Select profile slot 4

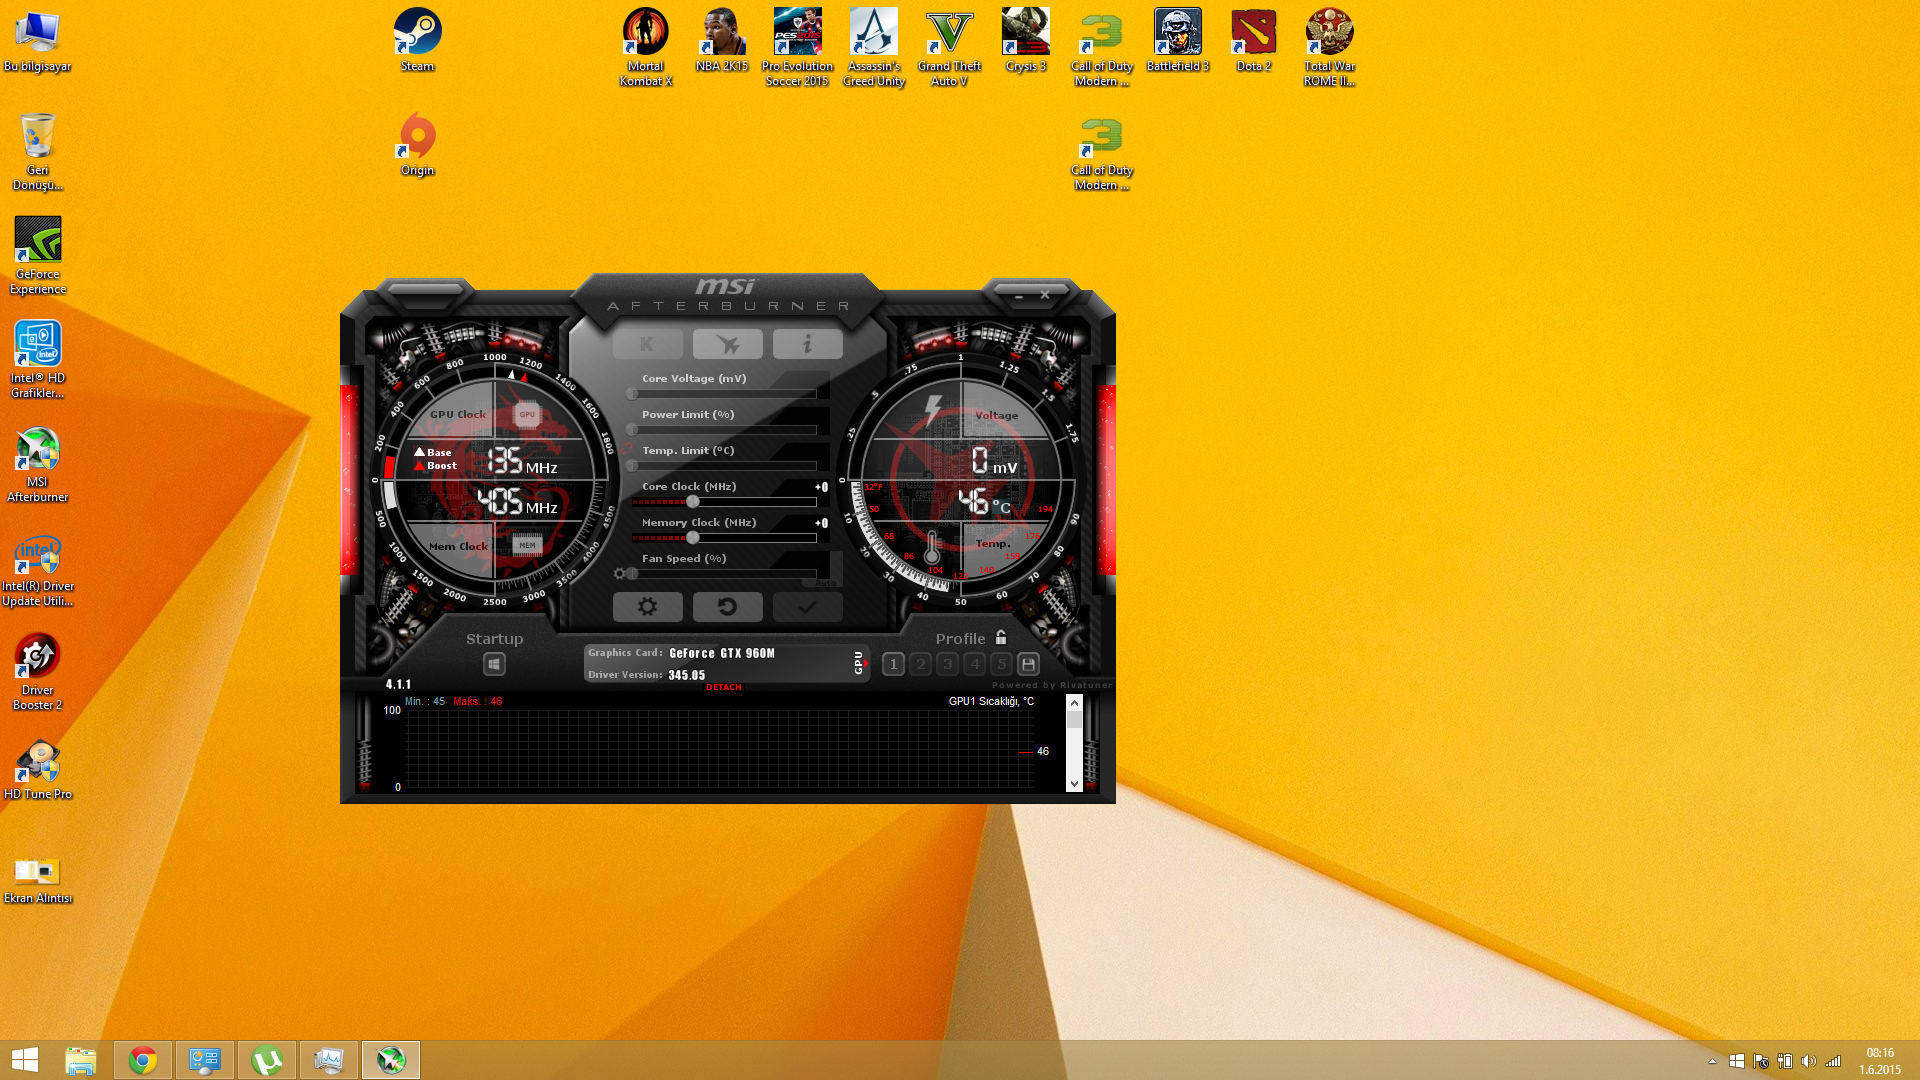point(974,664)
